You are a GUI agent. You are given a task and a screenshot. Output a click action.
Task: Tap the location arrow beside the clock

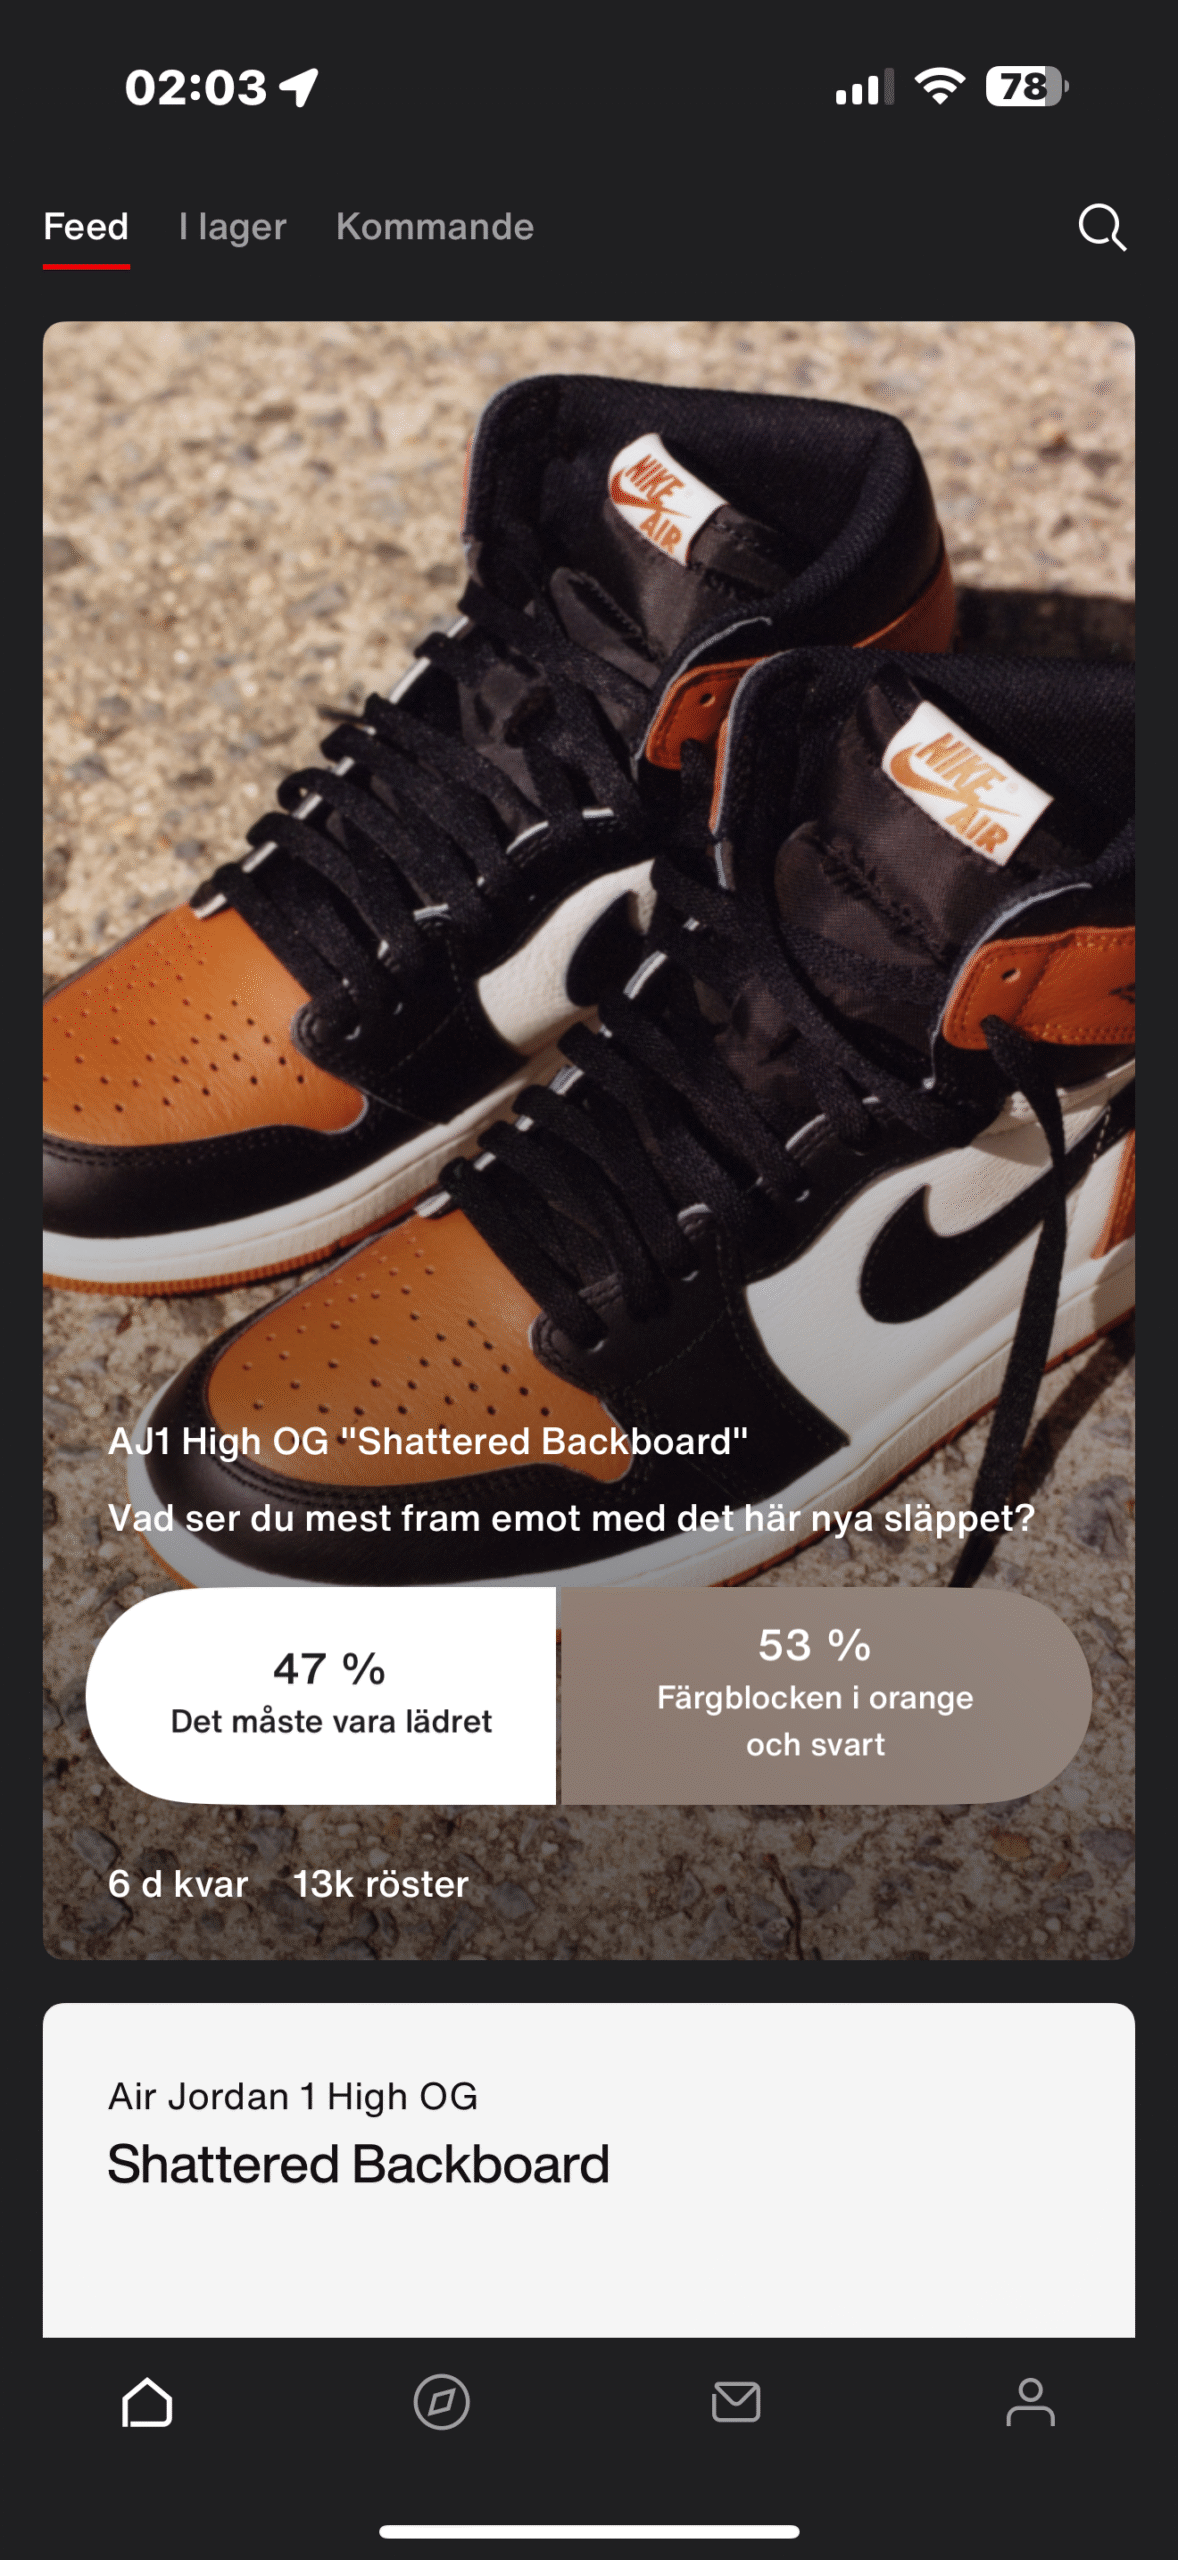(299, 87)
